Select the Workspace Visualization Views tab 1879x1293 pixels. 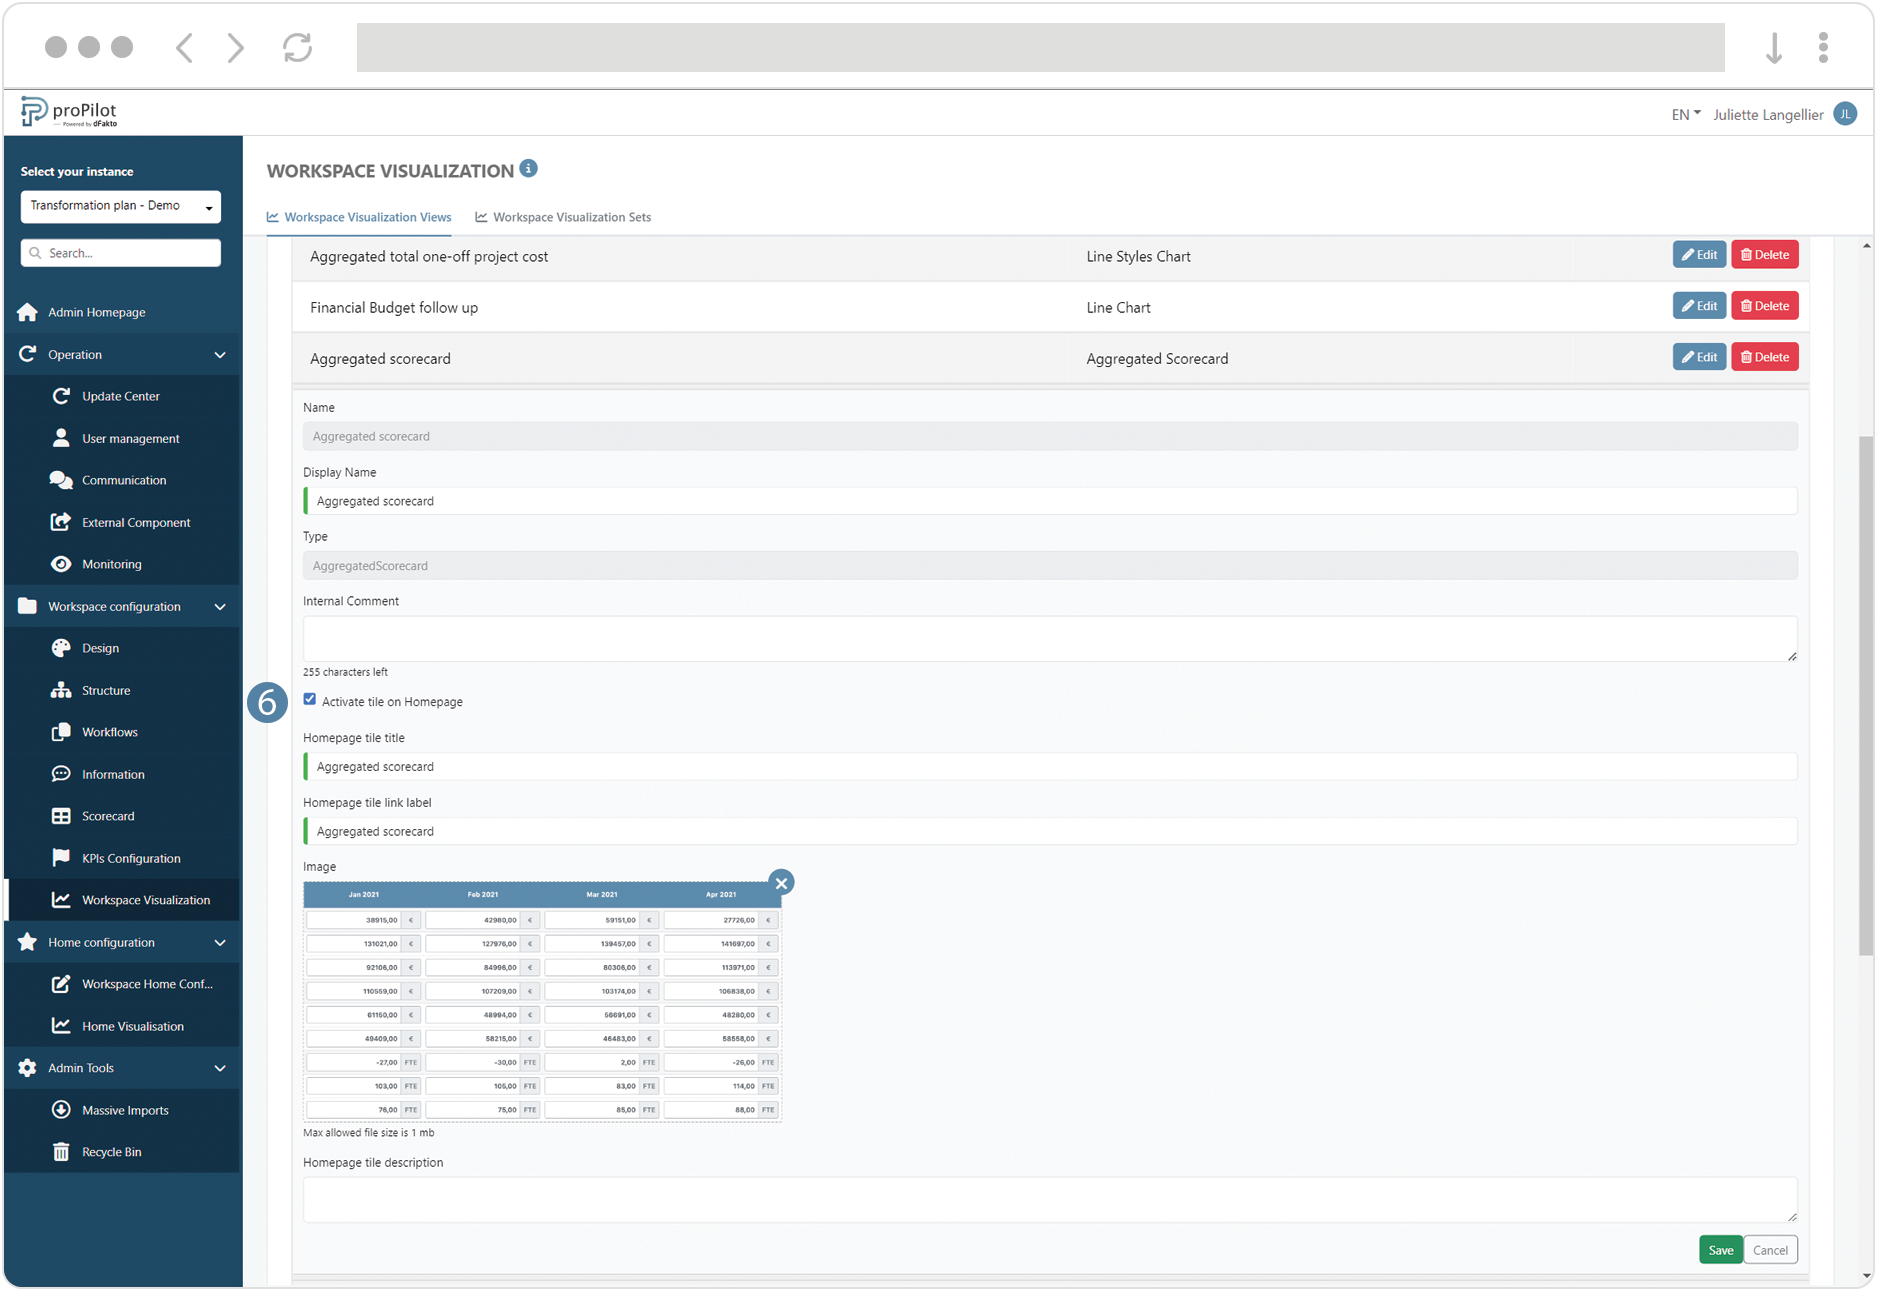pos(367,217)
